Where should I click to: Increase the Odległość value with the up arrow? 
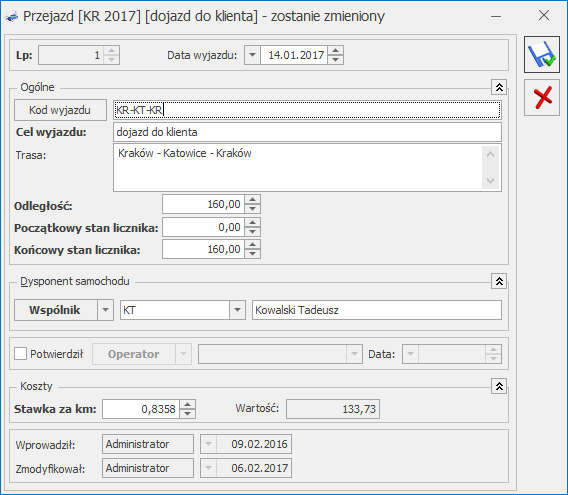tap(252, 199)
